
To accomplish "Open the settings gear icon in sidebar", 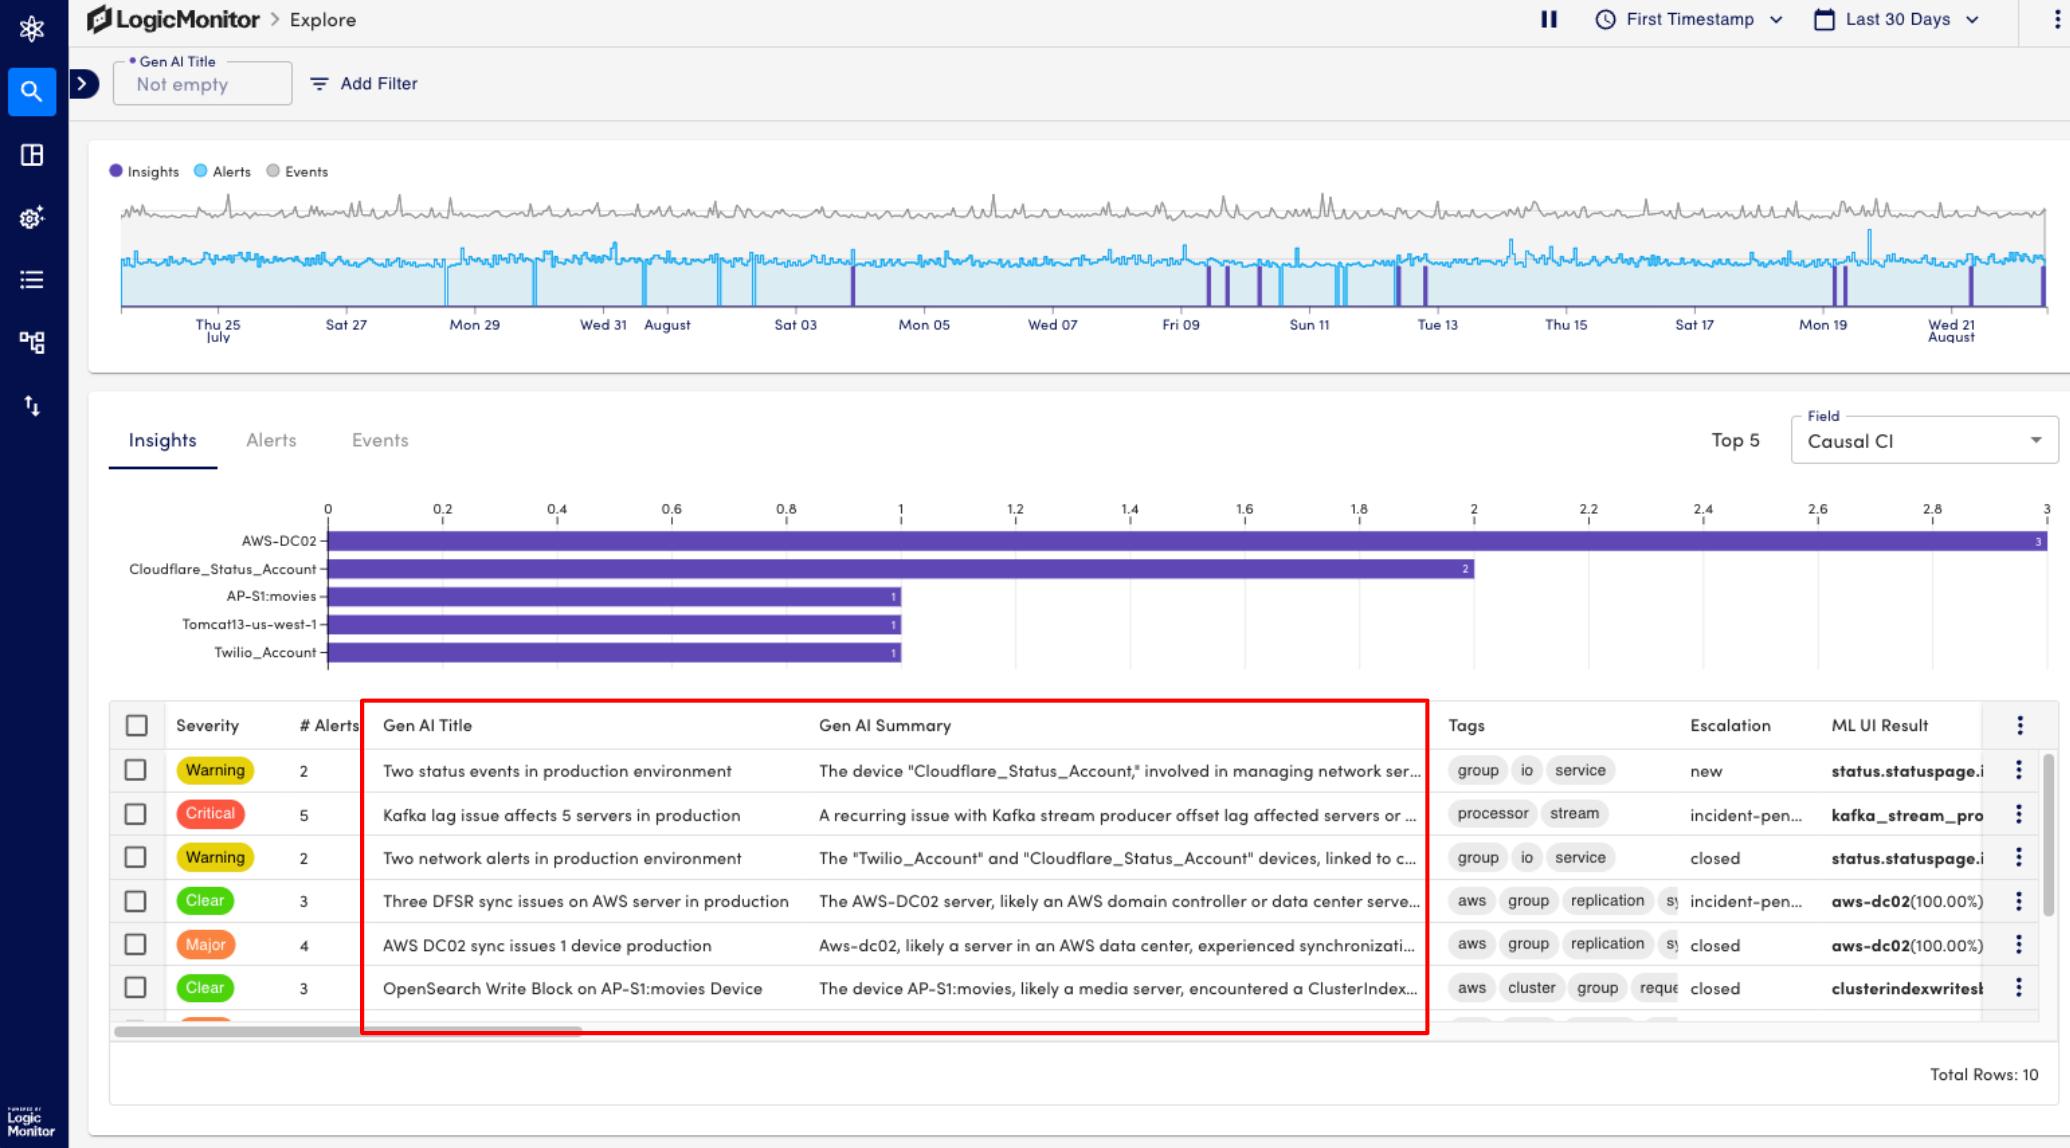I will pyautogui.click(x=32, y=218).
